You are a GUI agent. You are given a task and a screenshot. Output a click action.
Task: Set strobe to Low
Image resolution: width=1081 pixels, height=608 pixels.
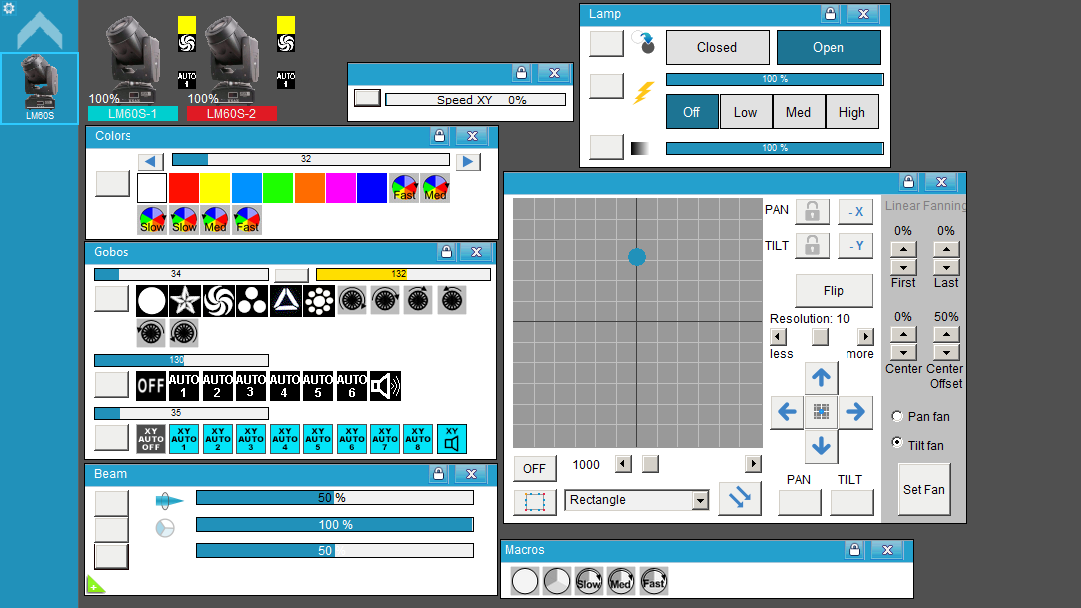pos(745,112)
